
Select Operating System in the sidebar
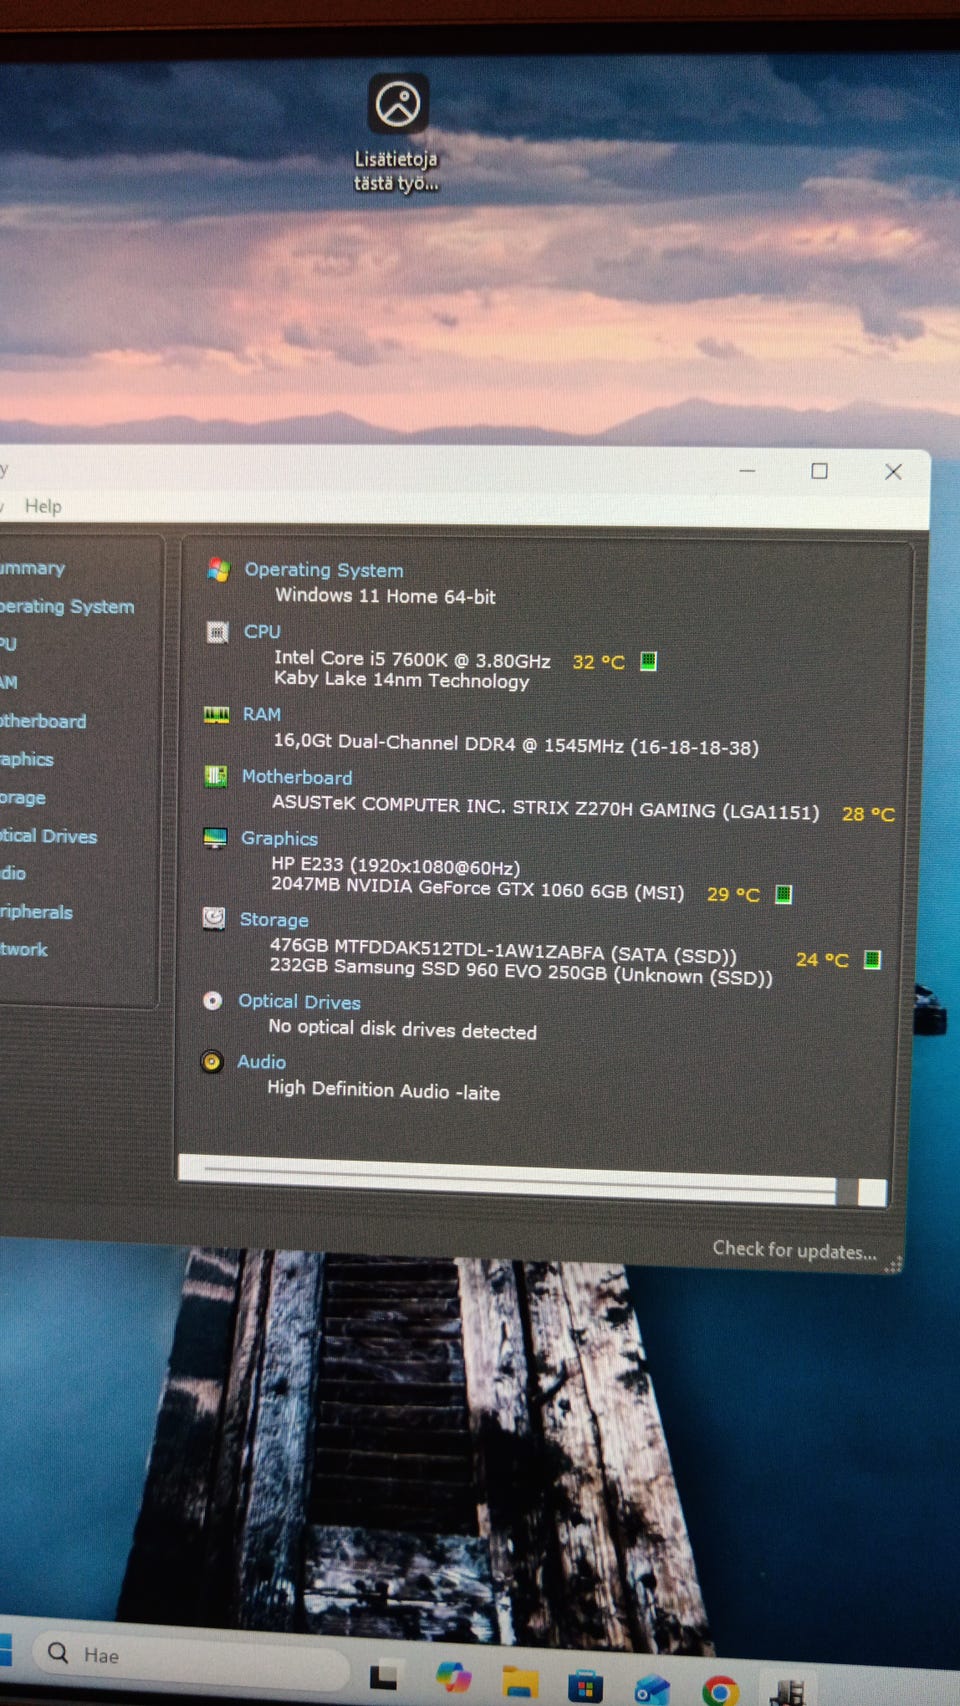coord(66,607)
